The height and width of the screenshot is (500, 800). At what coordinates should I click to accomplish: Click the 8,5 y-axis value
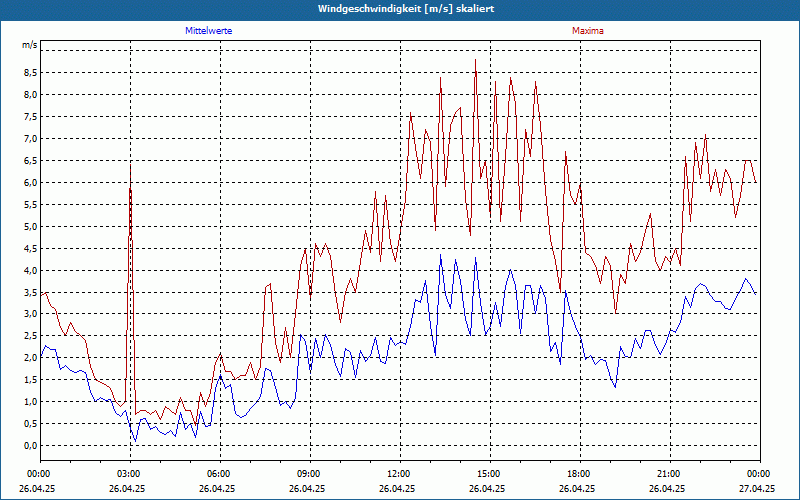click(x=30, y=72)
